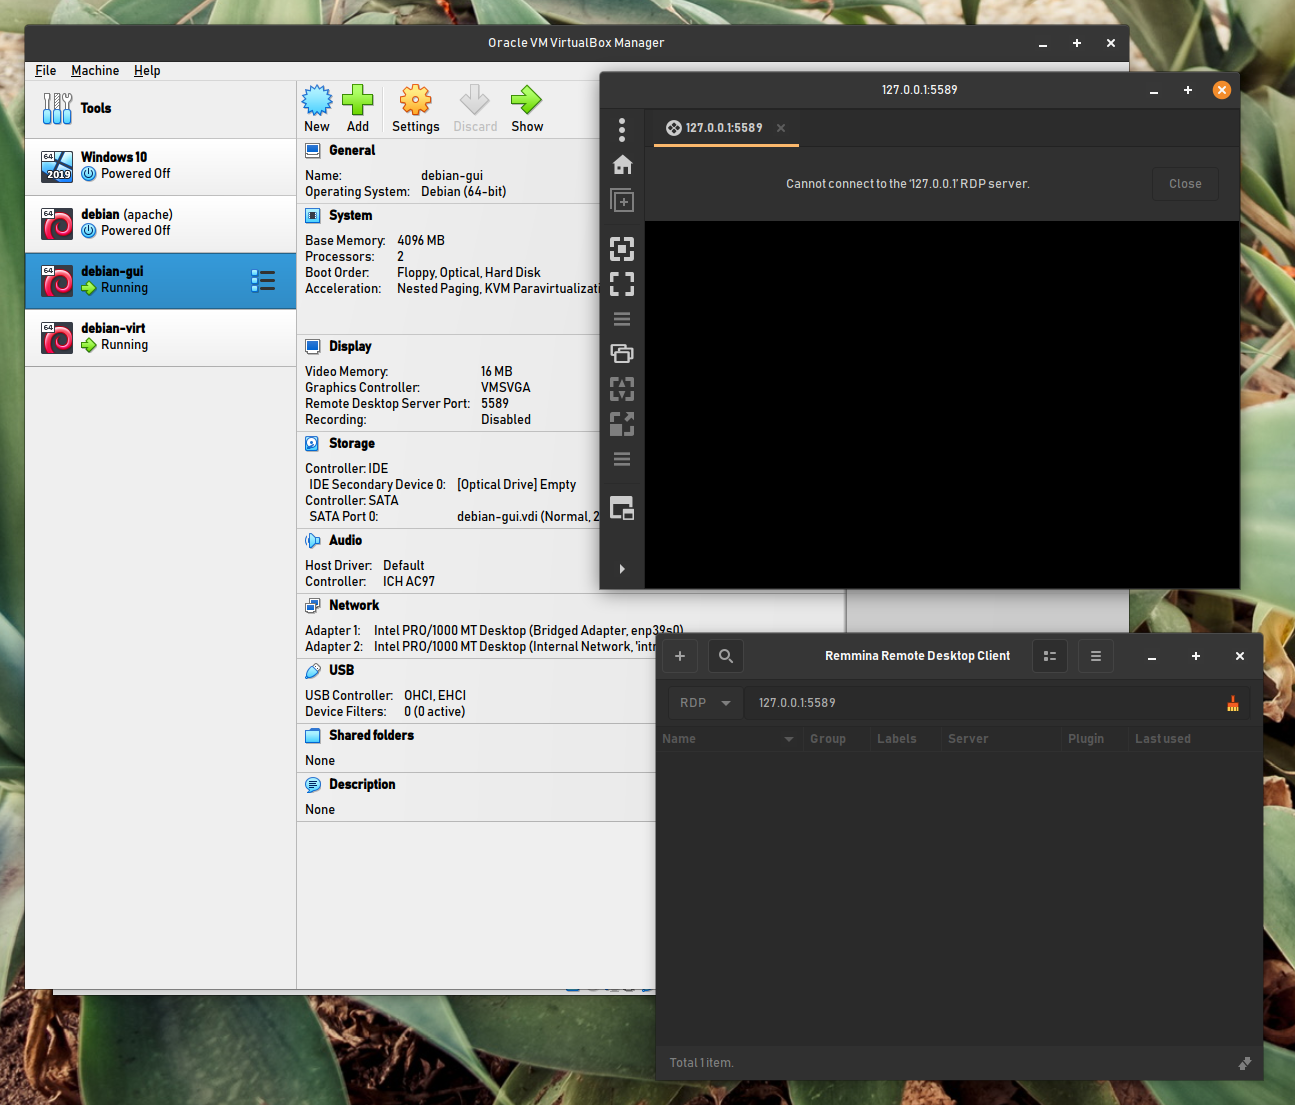Open Description section header link
1295x1105 pixels.
pyautogui.click(x=362, y=785)
